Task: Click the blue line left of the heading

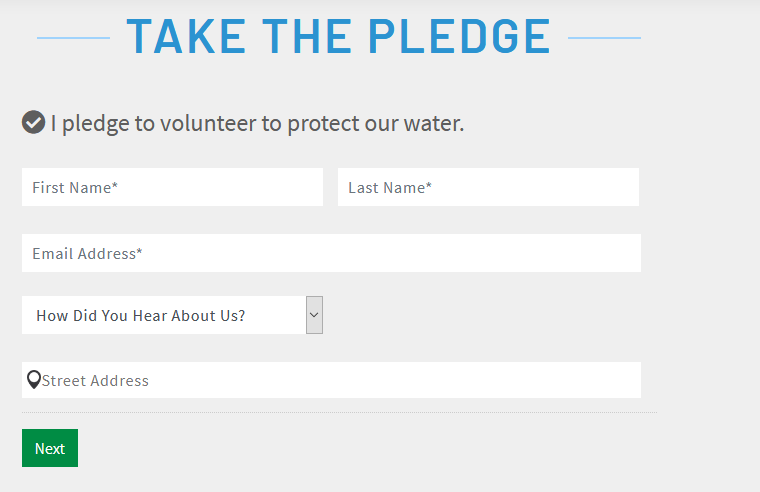Action: 74,38
